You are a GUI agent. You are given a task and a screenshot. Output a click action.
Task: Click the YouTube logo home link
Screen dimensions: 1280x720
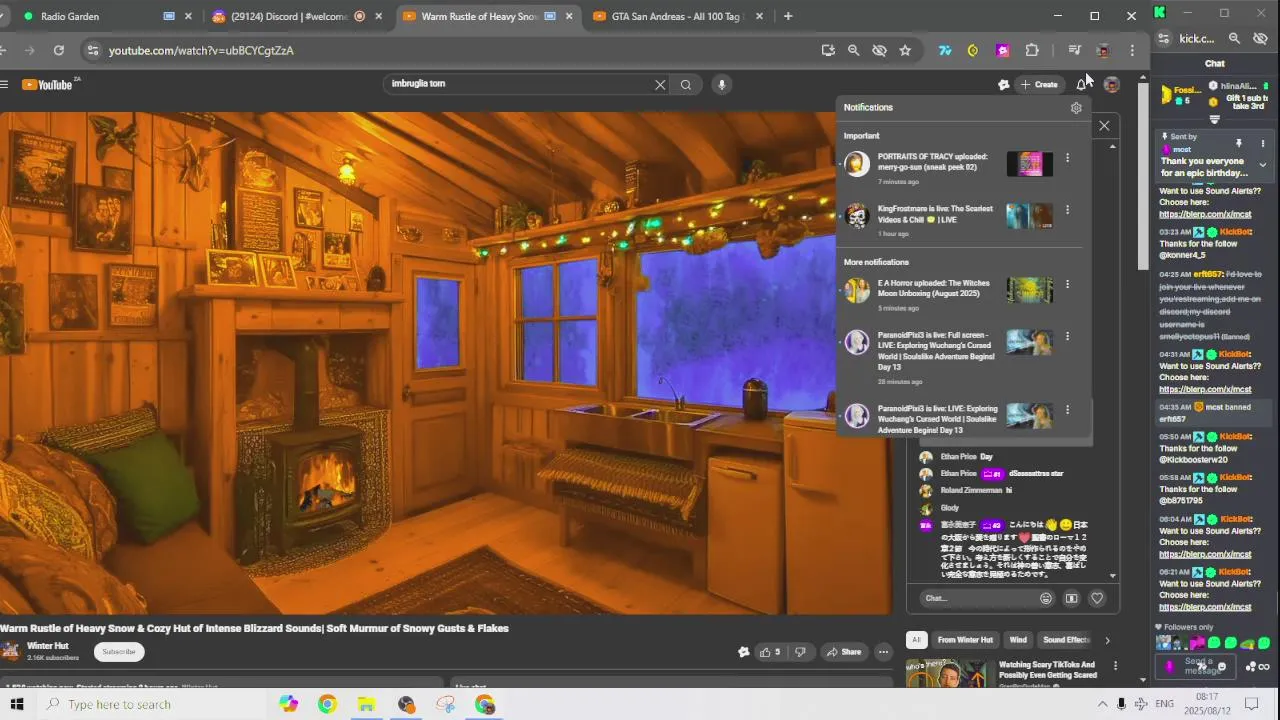[x=50, y=85]
